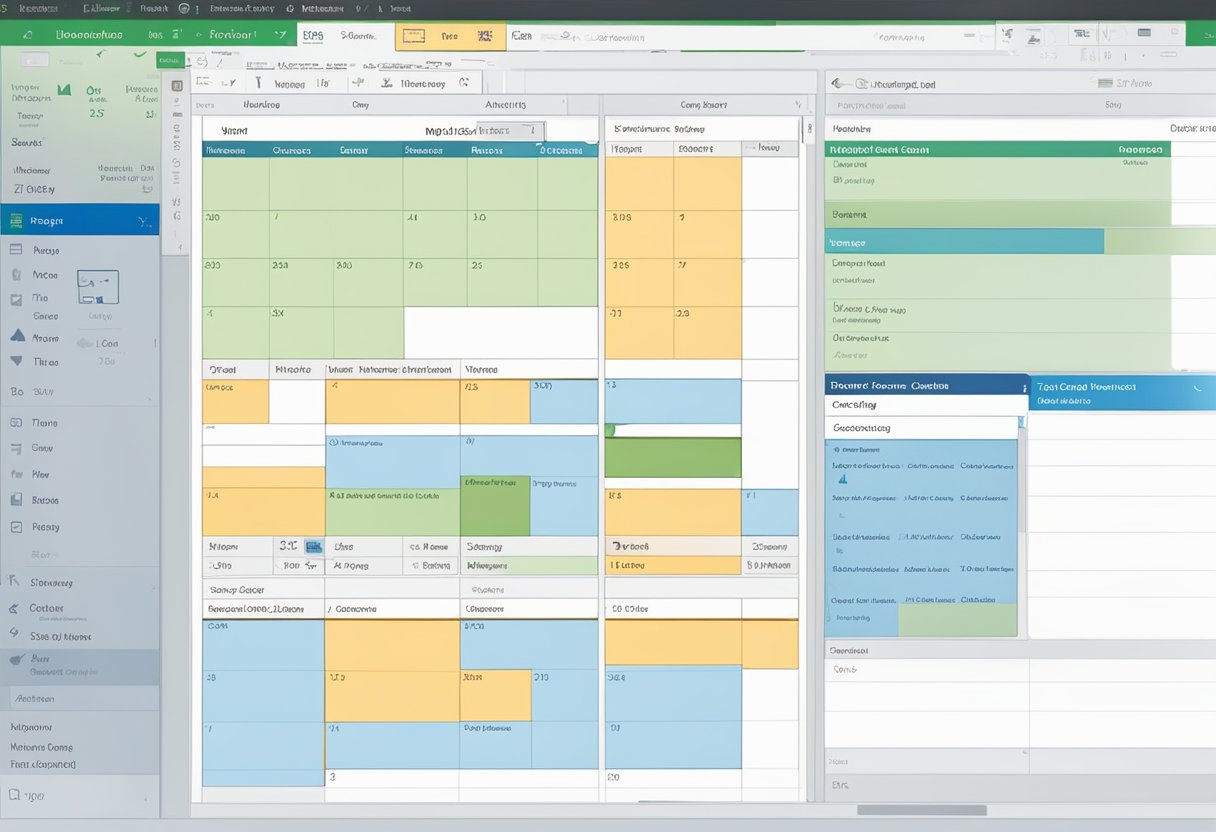Click the highlighted Bar entry in the sidebar
This screenshot has width=1216, height=832.
coord(60,658)
